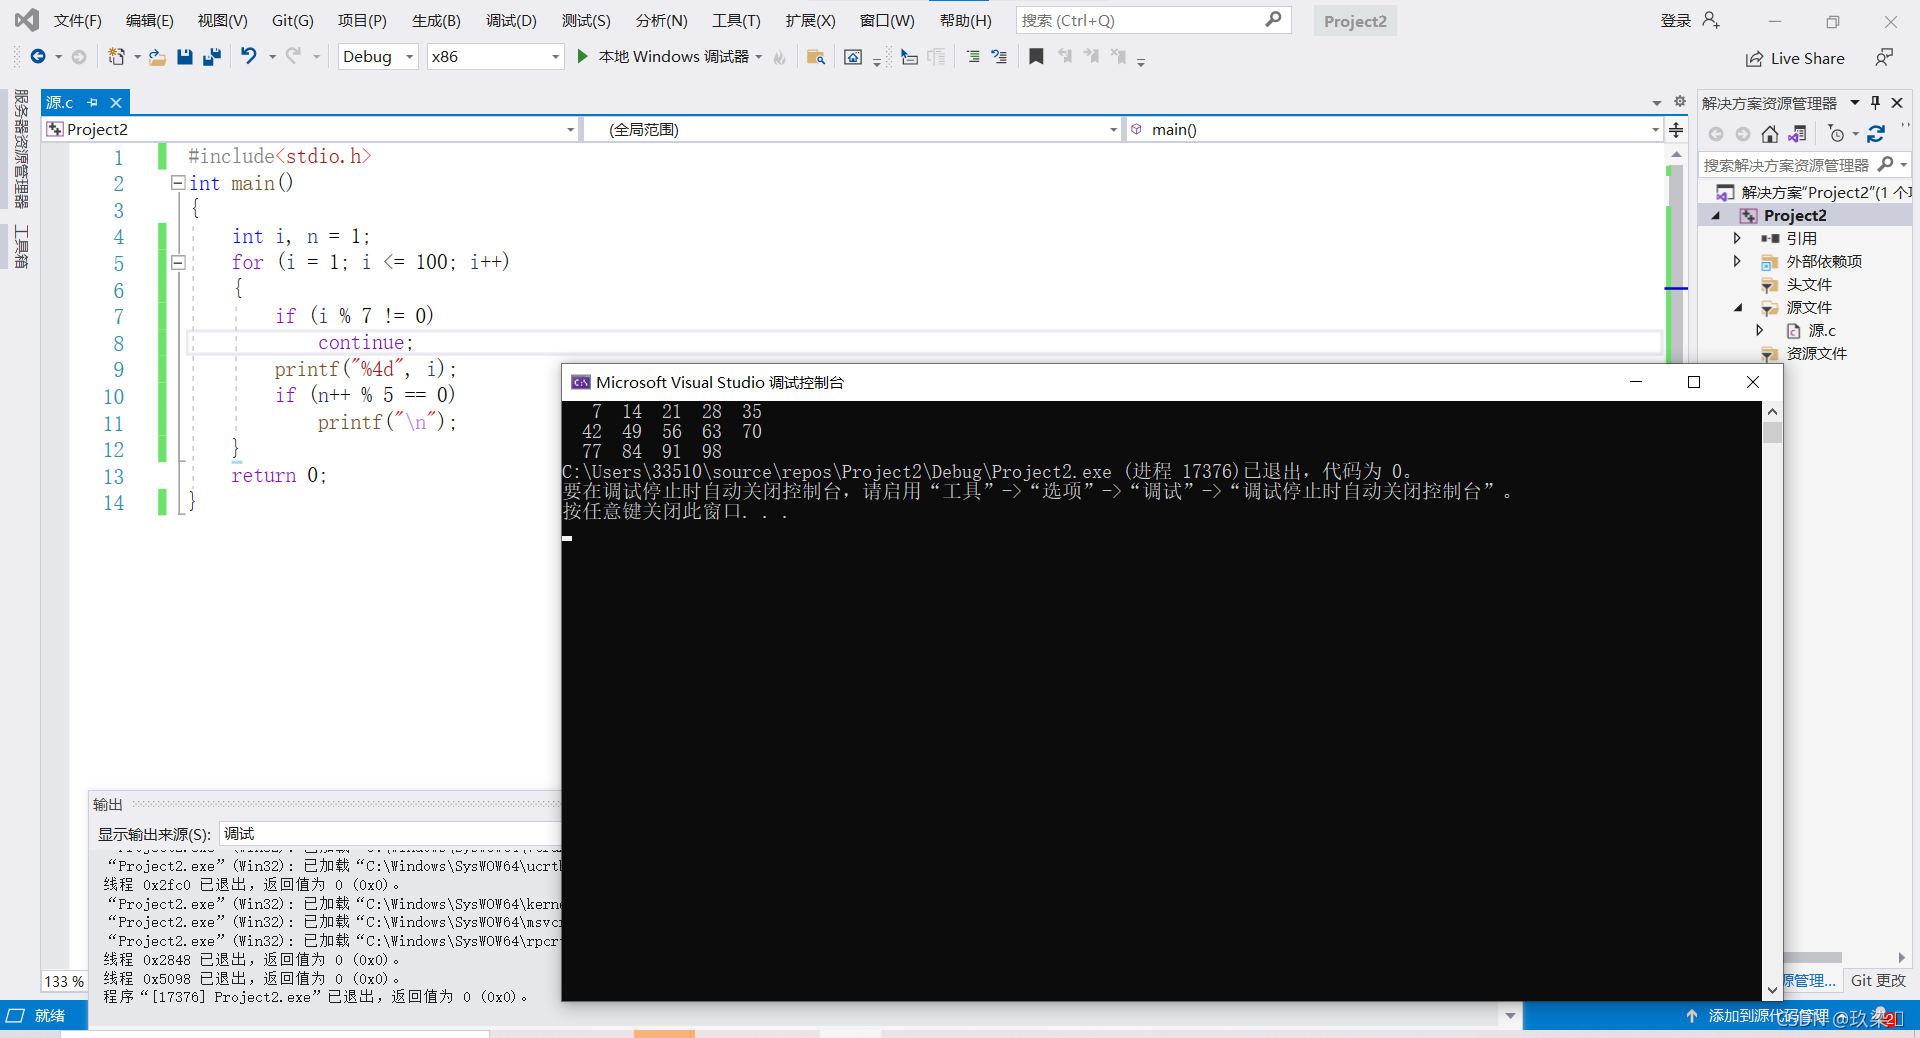Click the Comment out selected lines icon
The width and height of the screenshot is (1920, 1038).
point(972,57)
